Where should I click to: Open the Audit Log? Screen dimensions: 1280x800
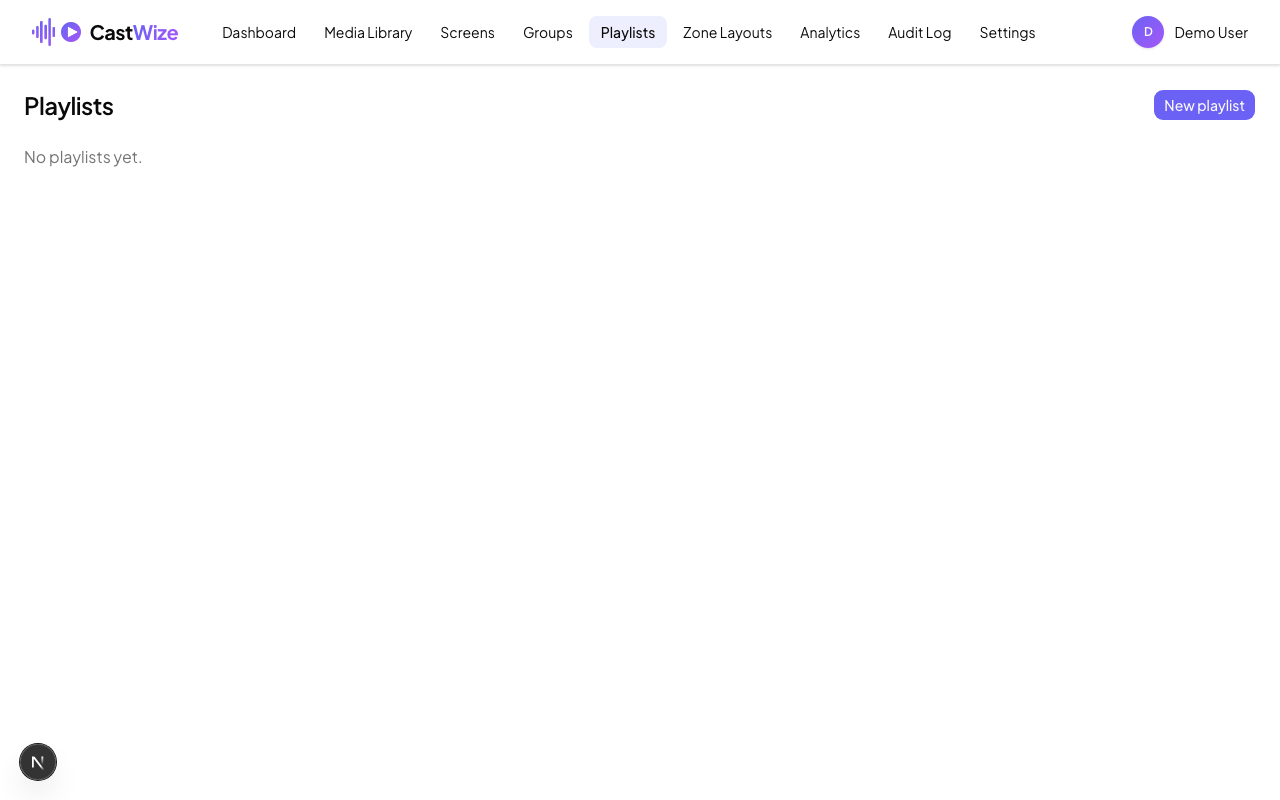click(920, 32)
